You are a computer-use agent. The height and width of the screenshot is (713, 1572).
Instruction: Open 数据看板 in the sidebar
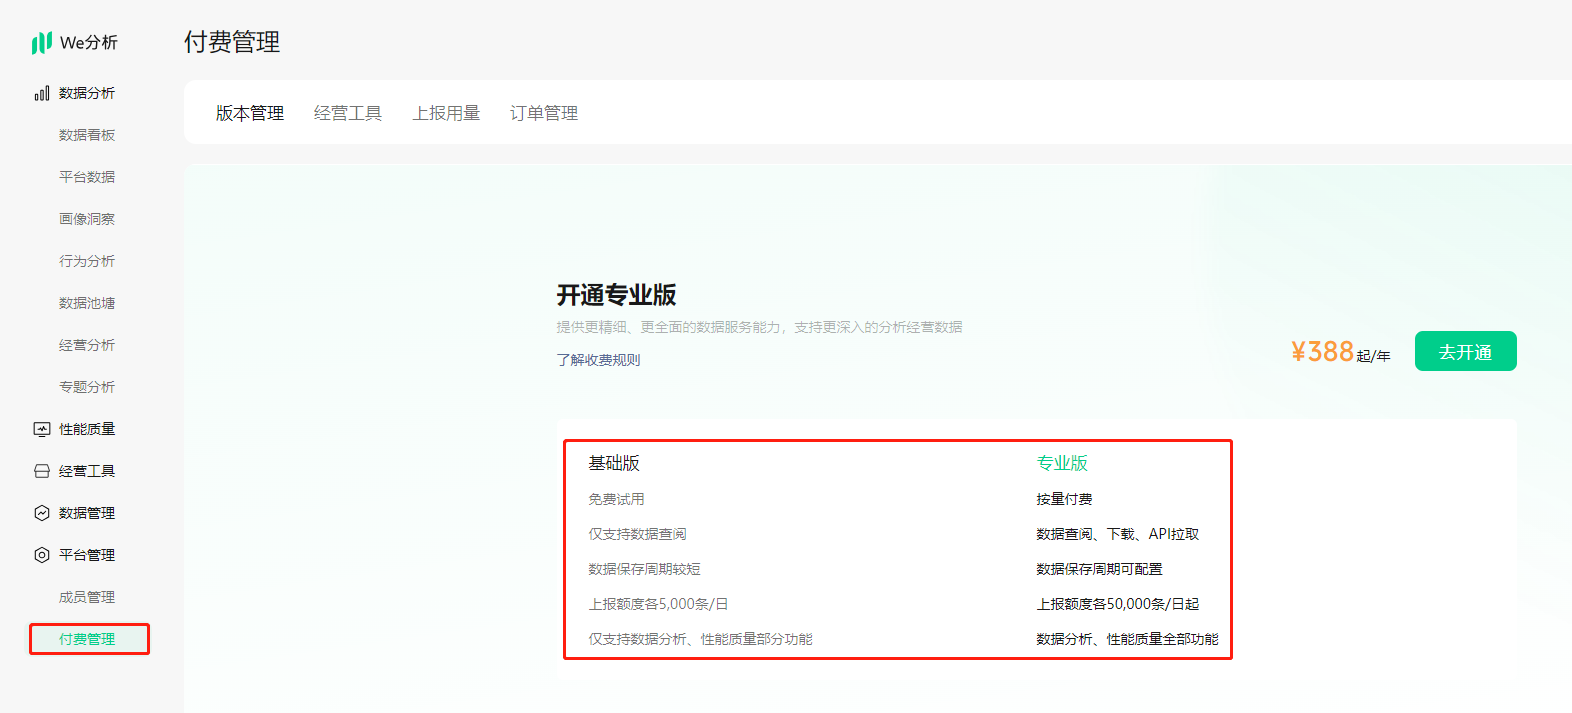coord(87,135)
